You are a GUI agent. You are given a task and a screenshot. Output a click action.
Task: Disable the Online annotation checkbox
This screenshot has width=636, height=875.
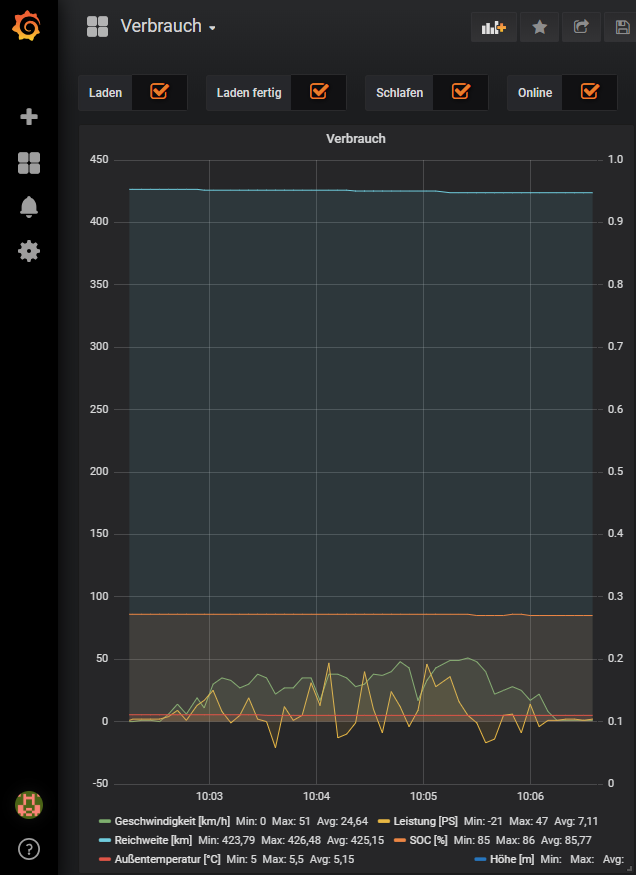(x=590, y=92)
